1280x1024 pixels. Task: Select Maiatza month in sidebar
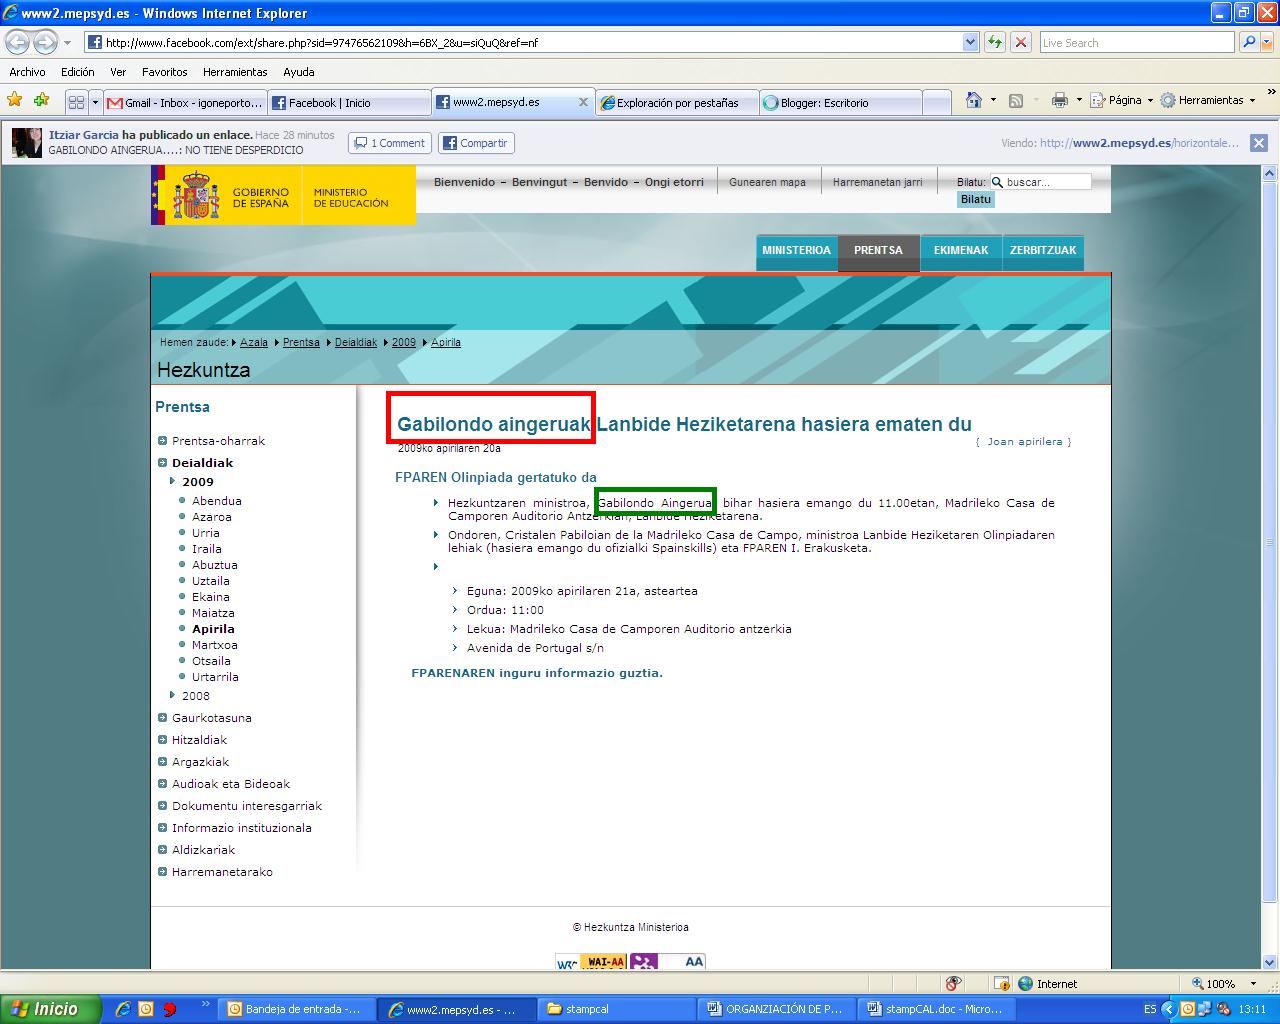(213, 613)
